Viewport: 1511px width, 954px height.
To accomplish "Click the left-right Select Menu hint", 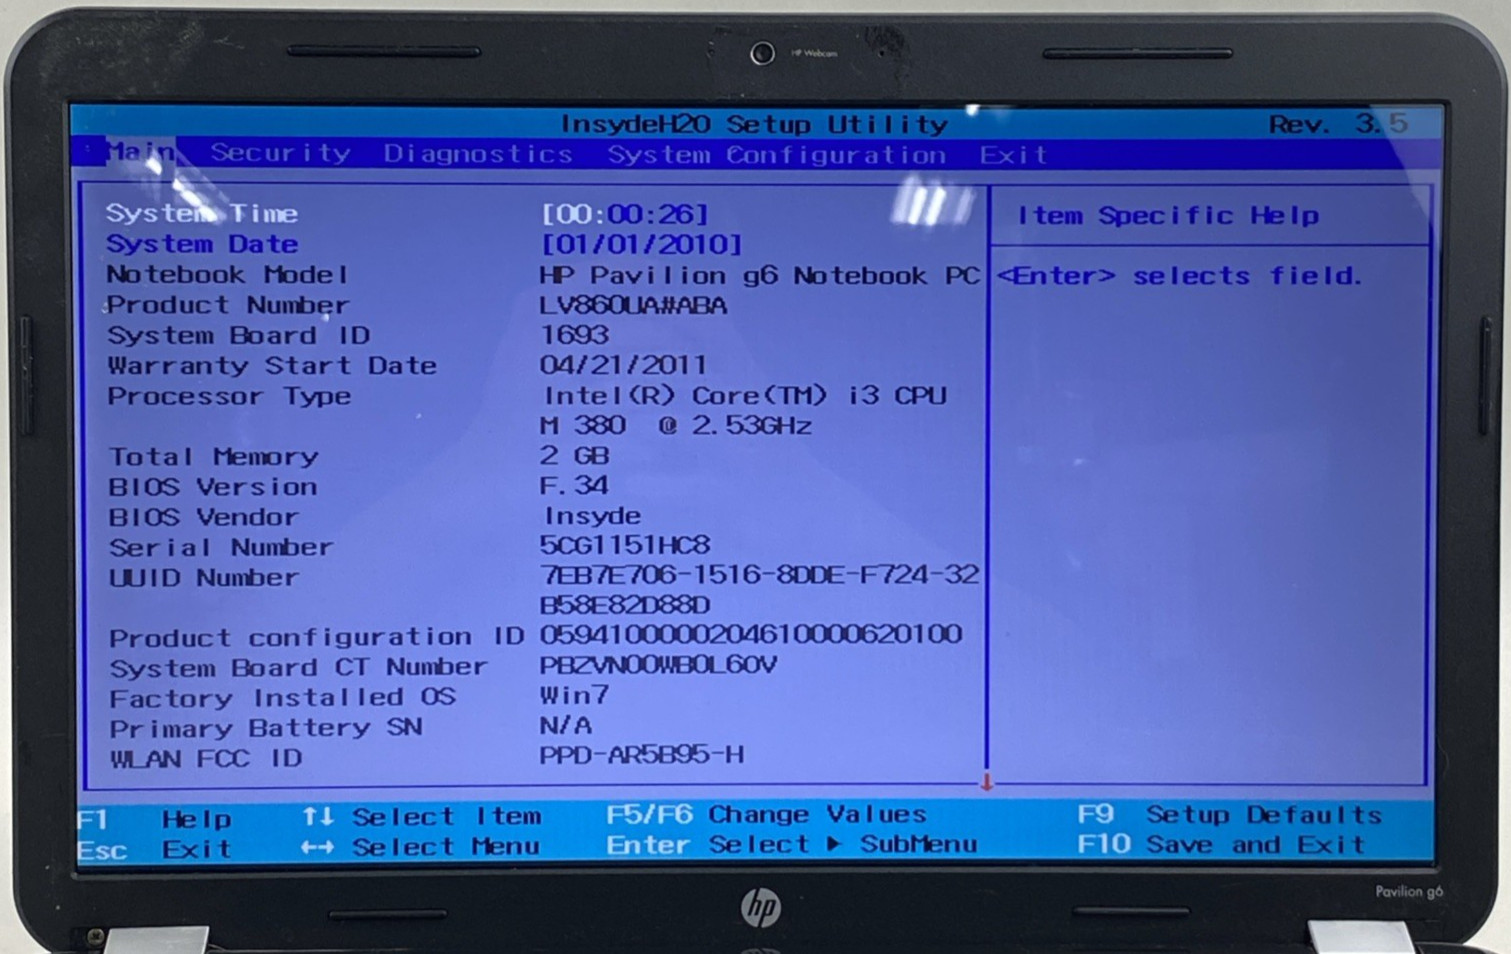I will [x=421, y=847].
